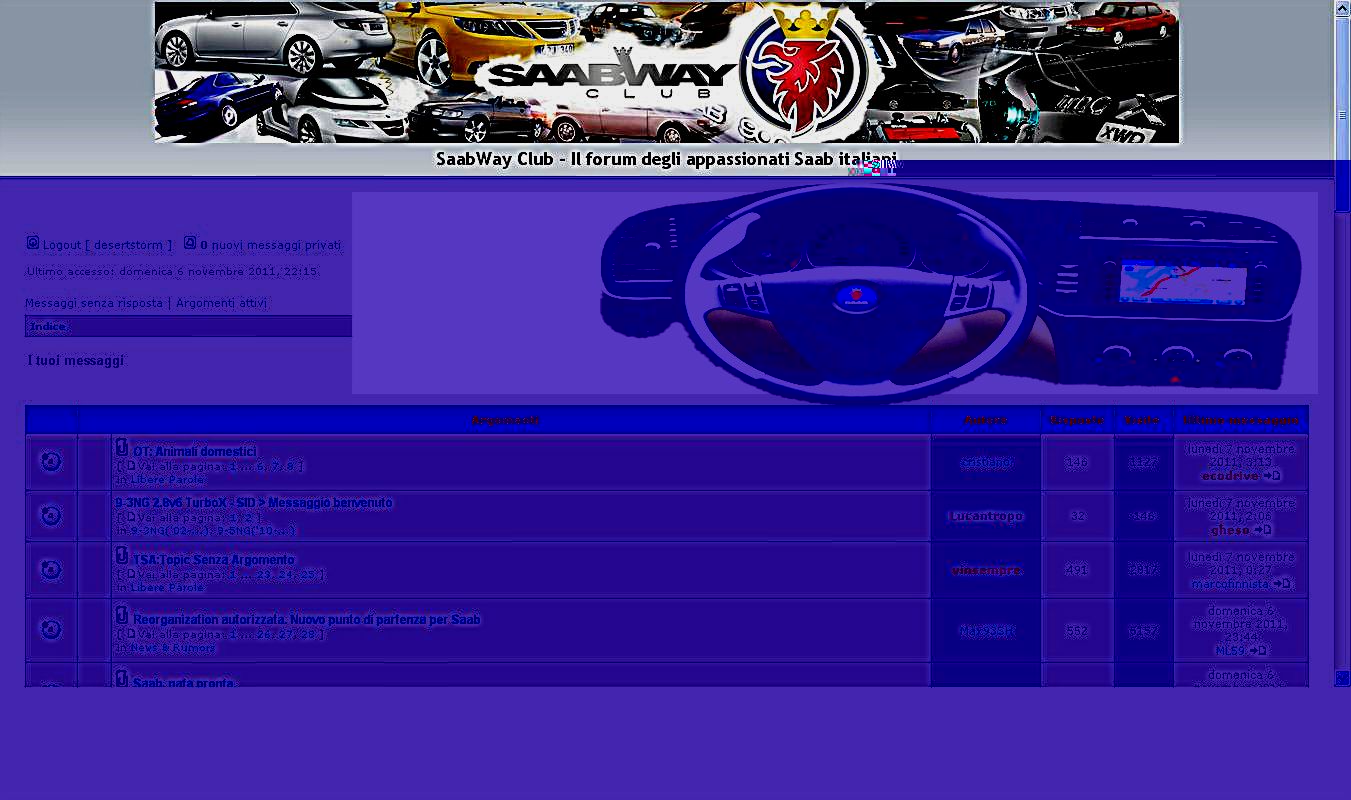The width and height of the screenshot is (1351, 800).
Task: Open the TSA:Topic Senza Argomento thread
Action: 214,560
